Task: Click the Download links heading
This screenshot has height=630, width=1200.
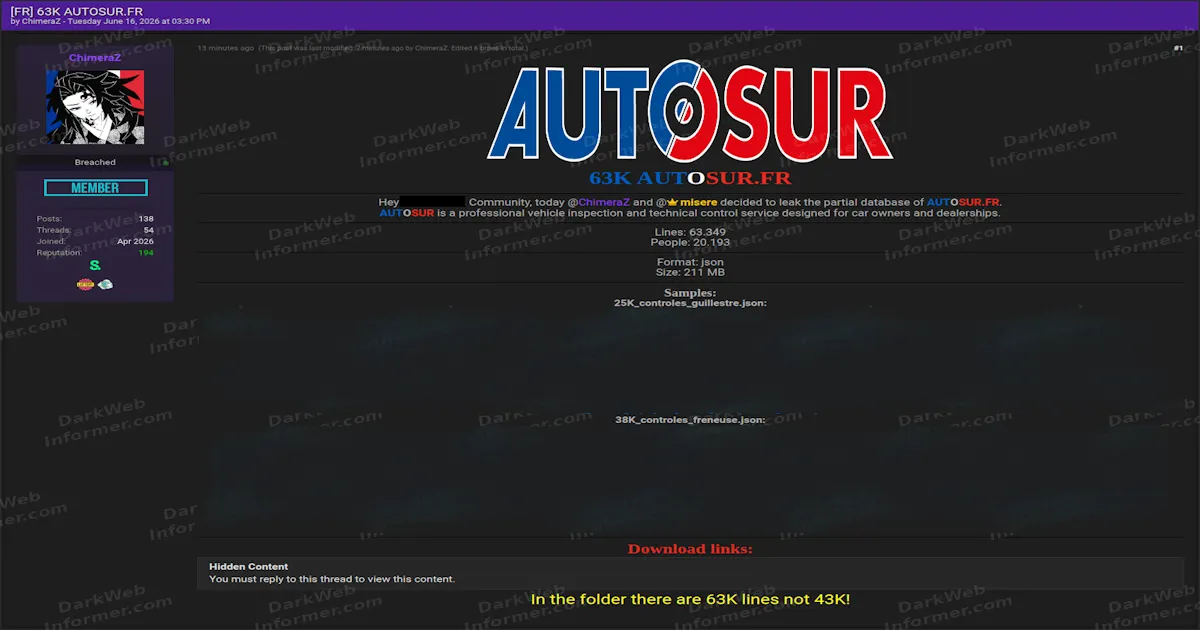Action: point(690,549)
